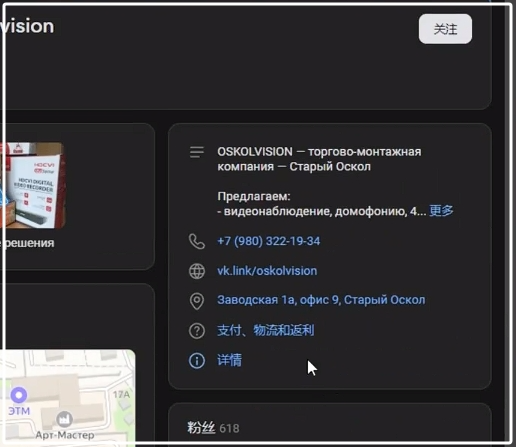Call +7 (980) 322-19-34 phone link
Image resolution: width=516 pixels, height=447 pixels.
(x=269, y=241)
